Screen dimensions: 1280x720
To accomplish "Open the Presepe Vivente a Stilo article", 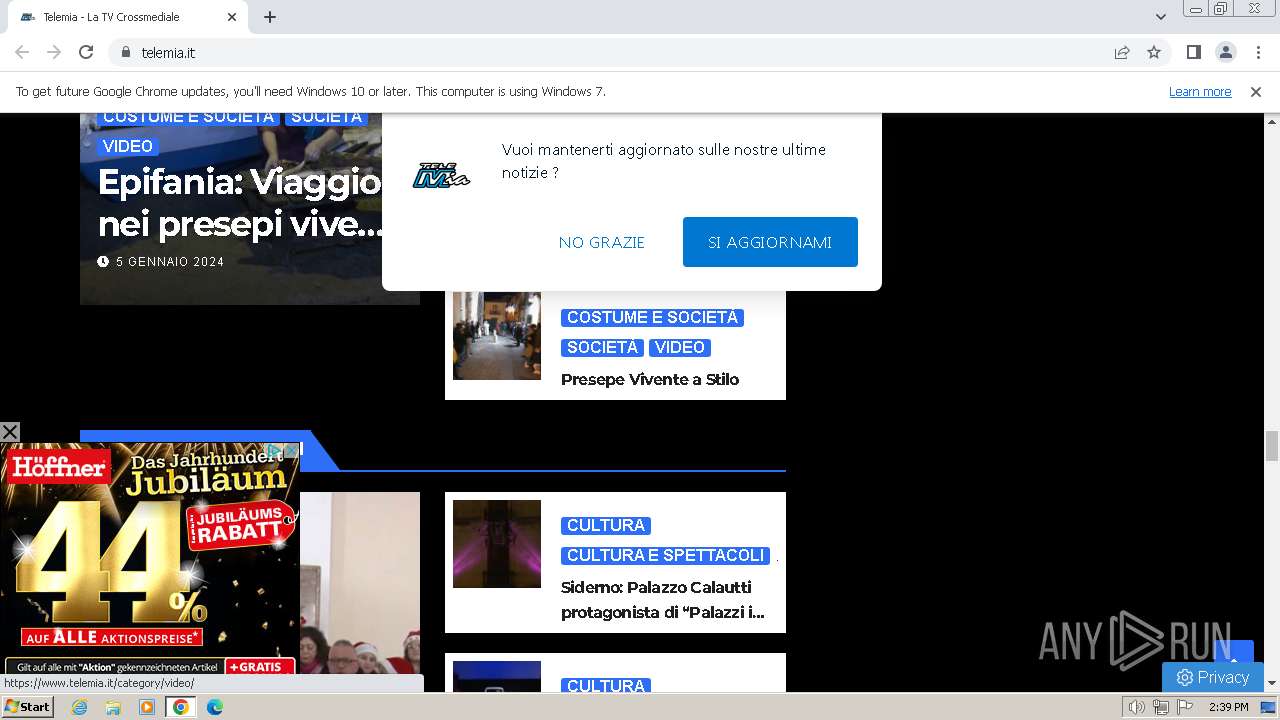I will click(x=650, y=379).
